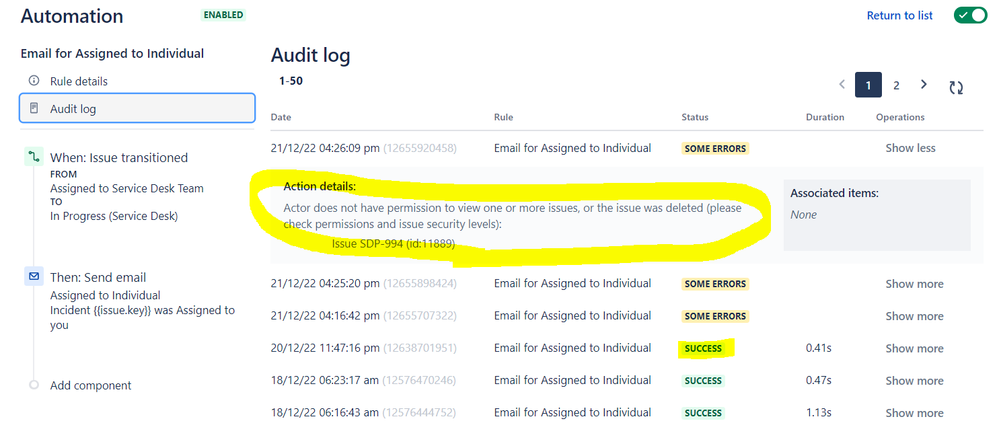Viewport: 999px width, 421px height.
Task: Open the Then: Send email component
Action: [98, 277]
